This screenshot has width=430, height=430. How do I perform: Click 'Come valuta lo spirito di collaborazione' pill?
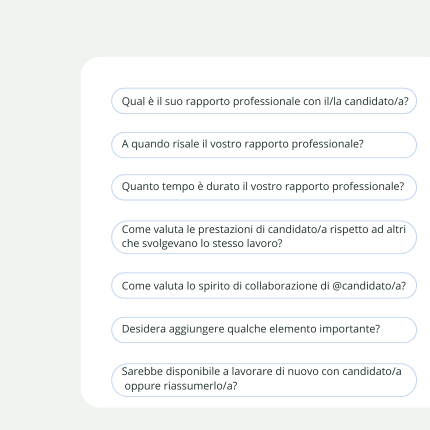tap(264, 286)
